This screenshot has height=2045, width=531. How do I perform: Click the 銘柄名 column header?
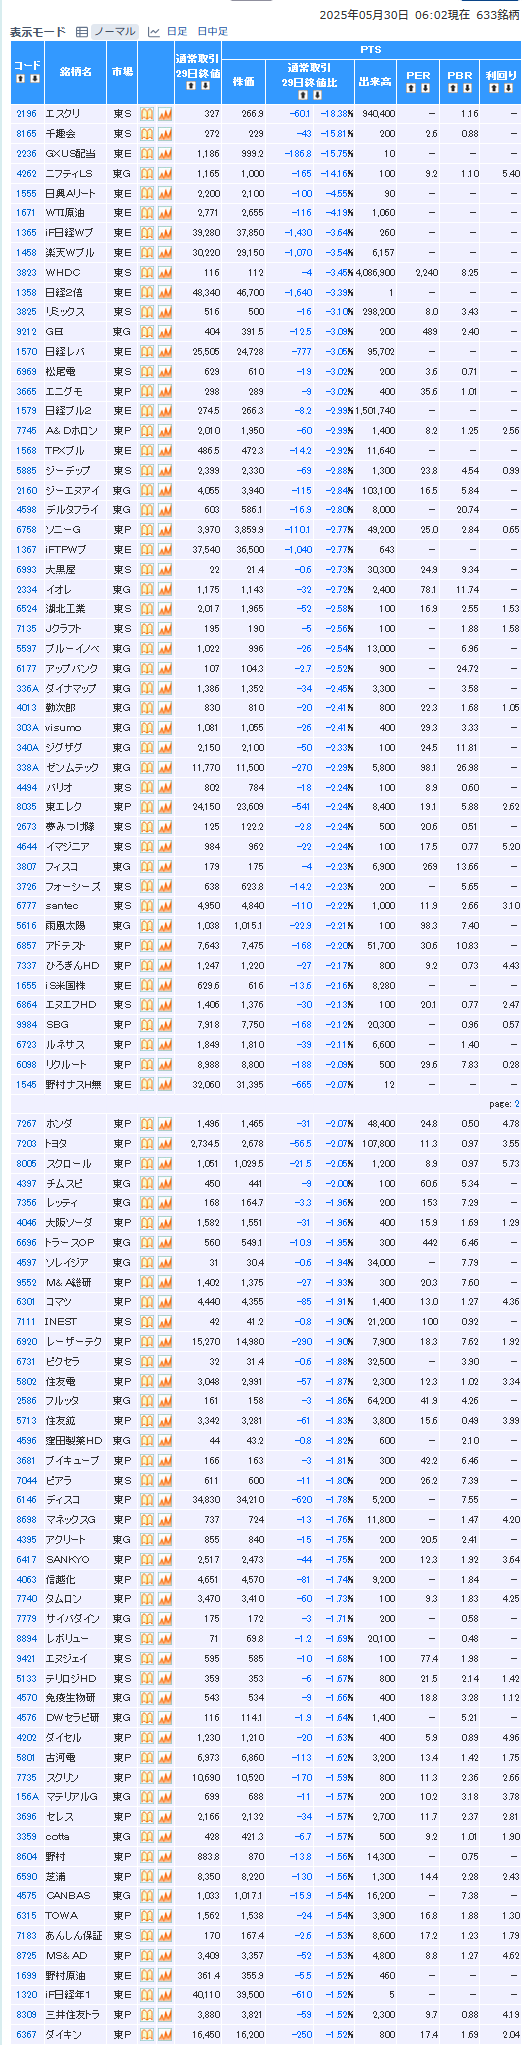pyautogui.click(x=76, y=72)
